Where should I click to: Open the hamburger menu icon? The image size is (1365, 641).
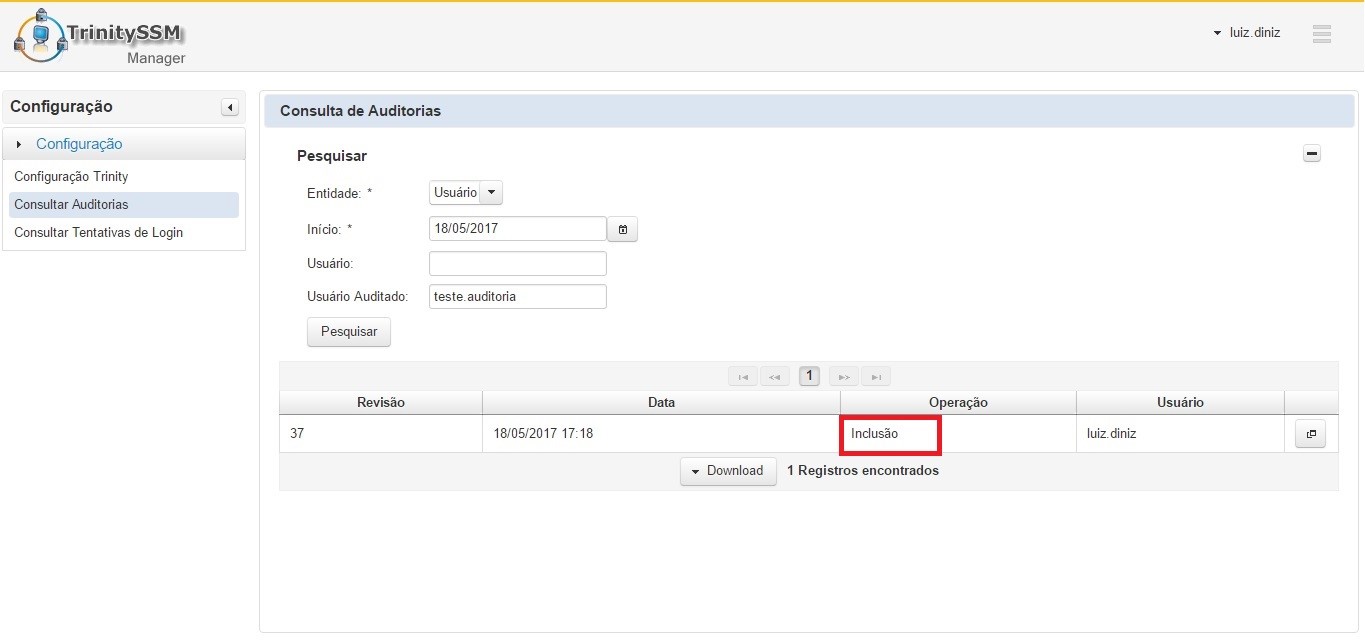coord(1321,34)
